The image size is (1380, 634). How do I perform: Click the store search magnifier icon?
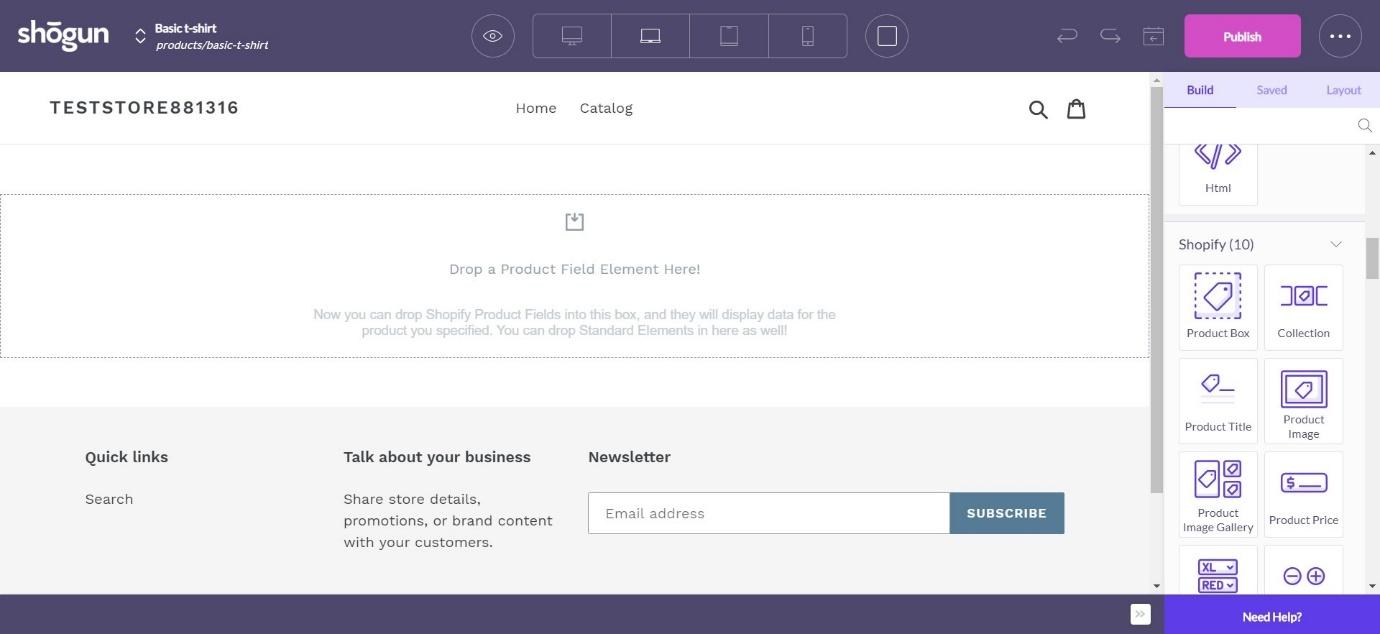coord(1038,109)
